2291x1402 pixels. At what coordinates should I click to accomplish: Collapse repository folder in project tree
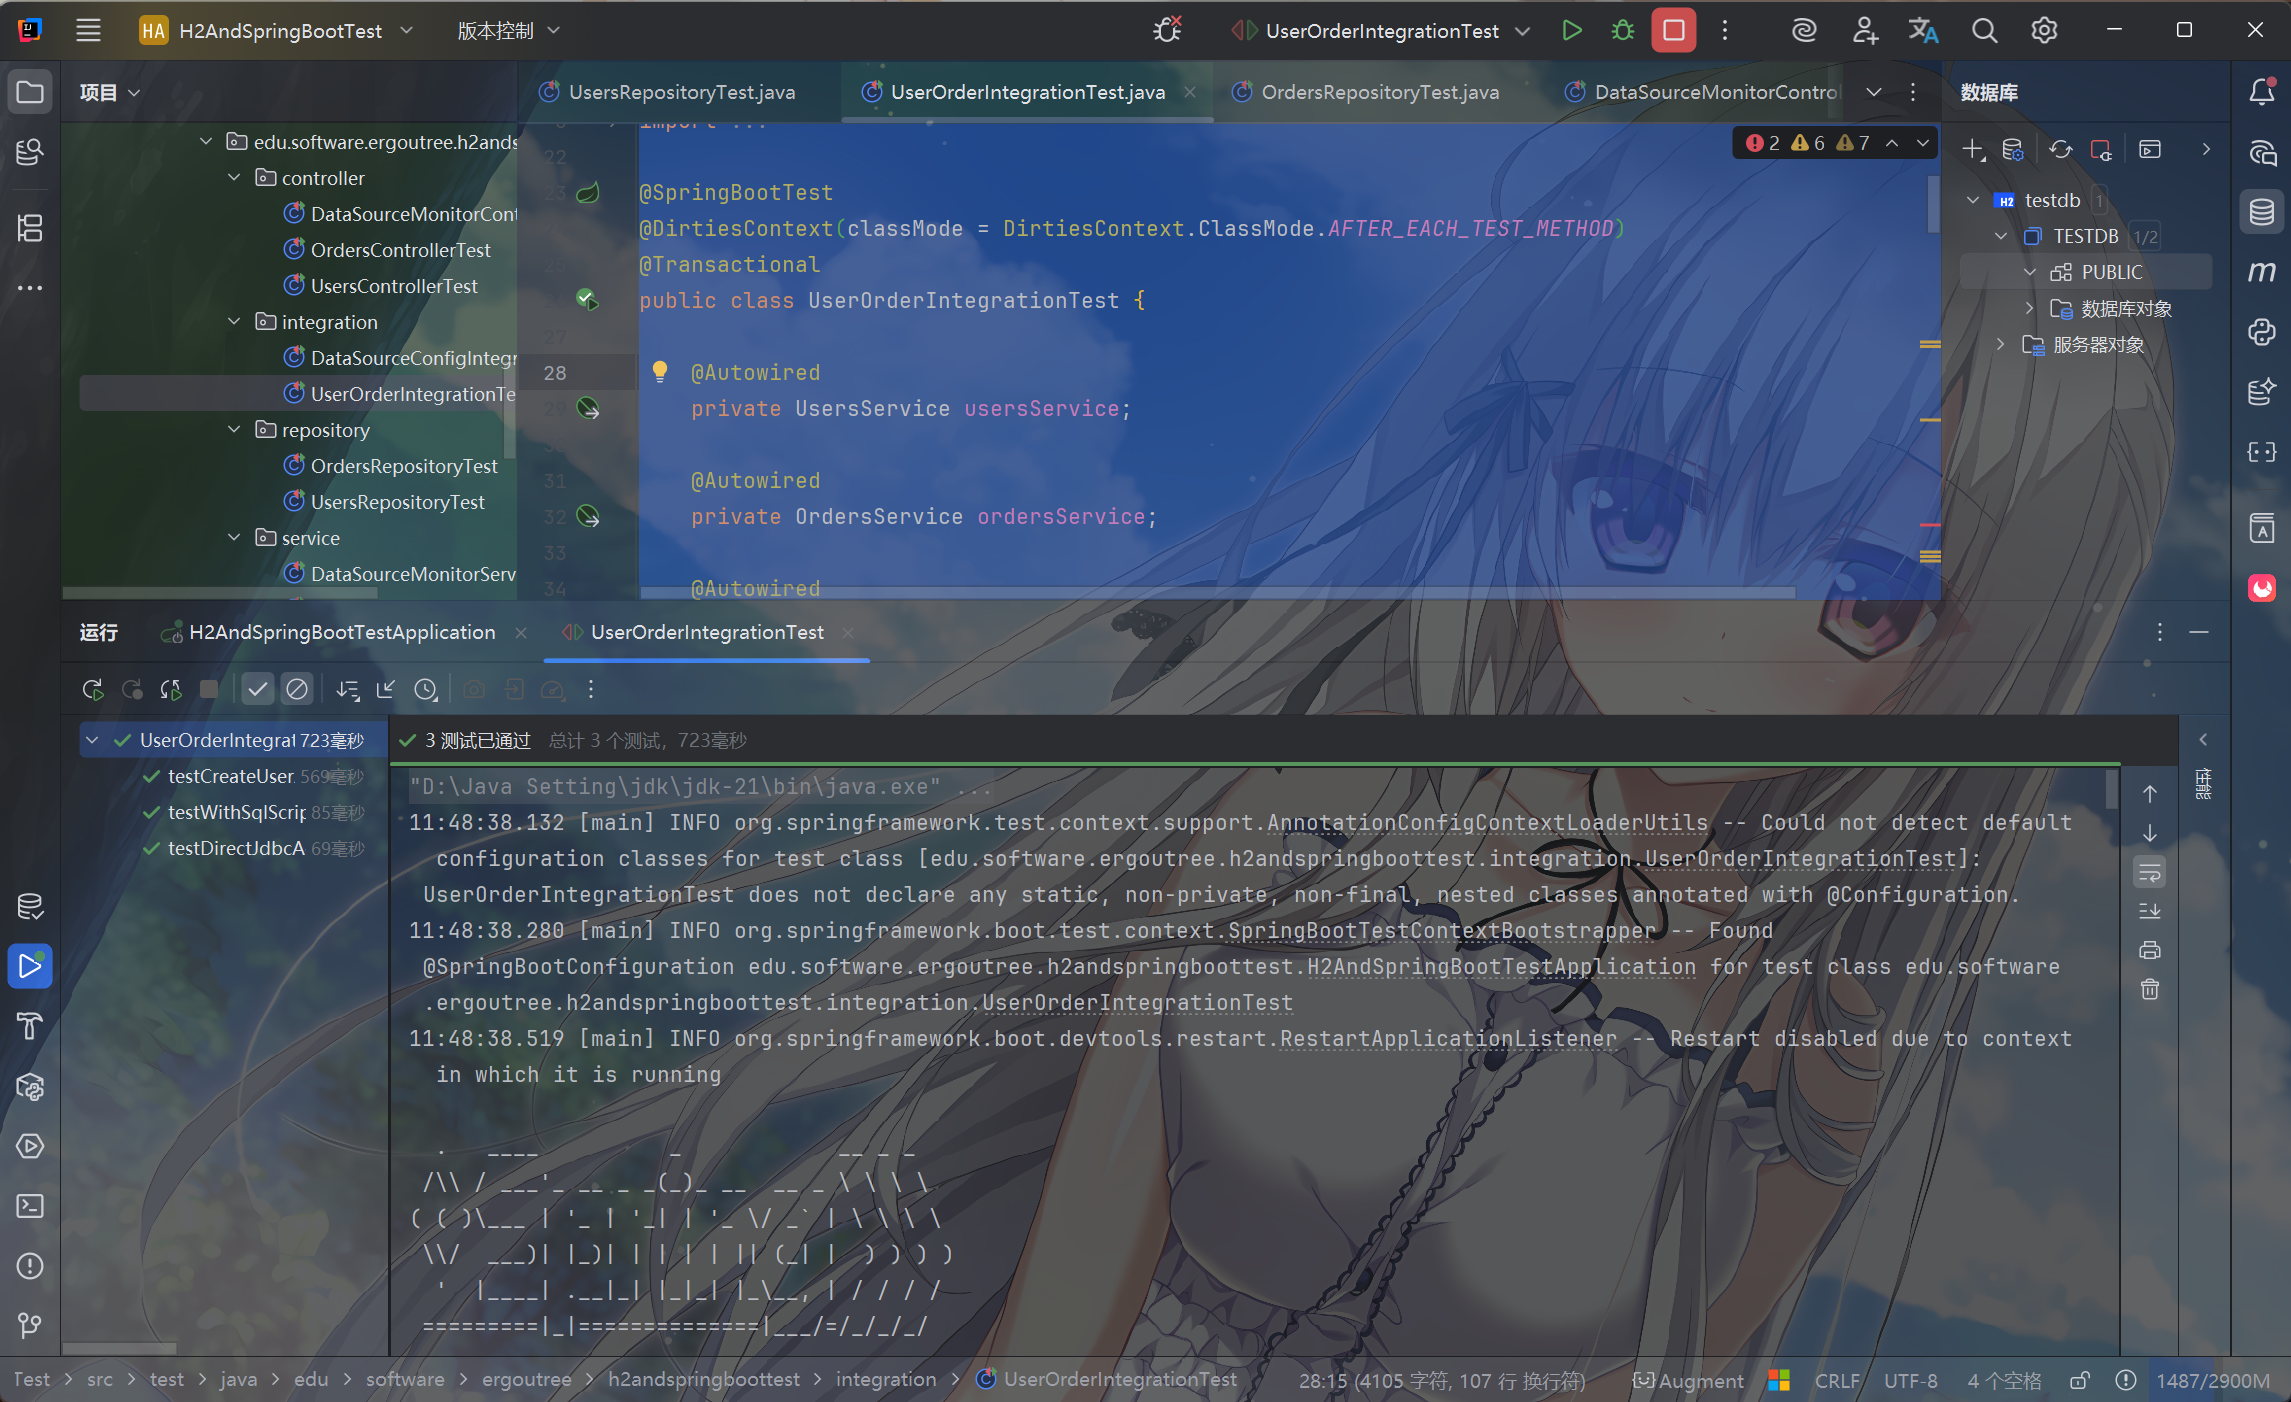point(234,429)
